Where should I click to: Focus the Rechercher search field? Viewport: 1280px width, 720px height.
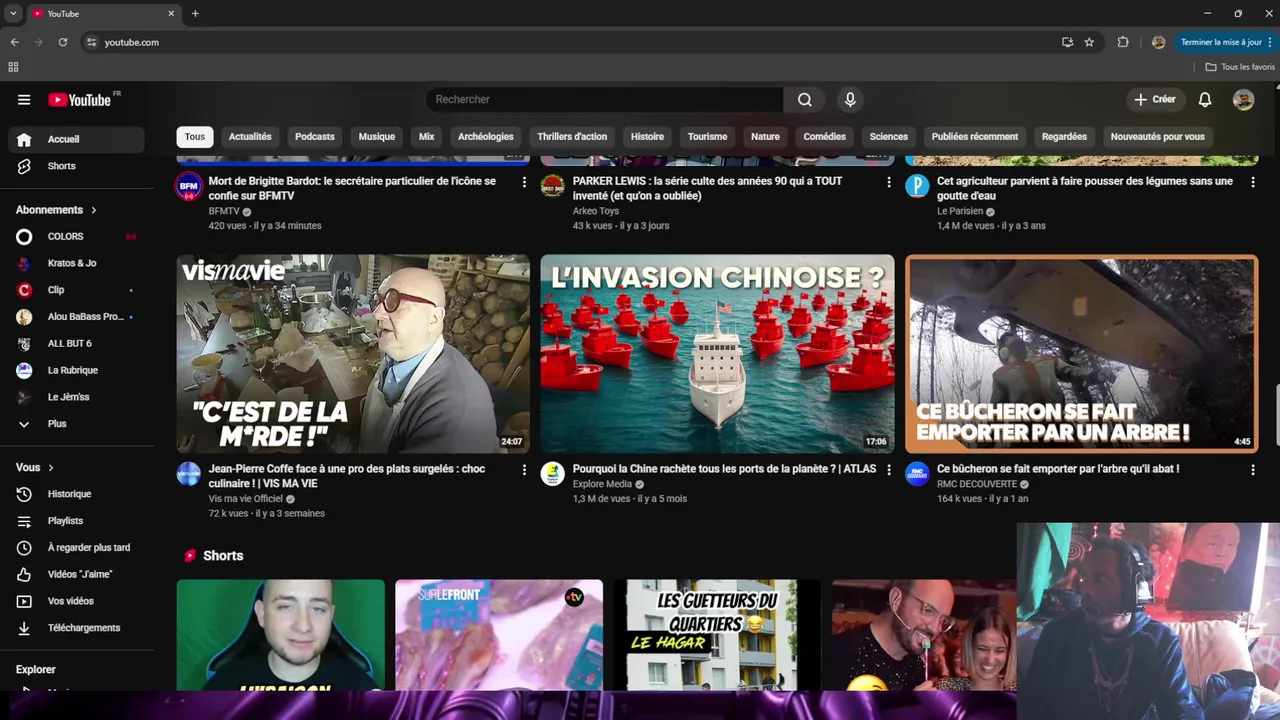605,100
